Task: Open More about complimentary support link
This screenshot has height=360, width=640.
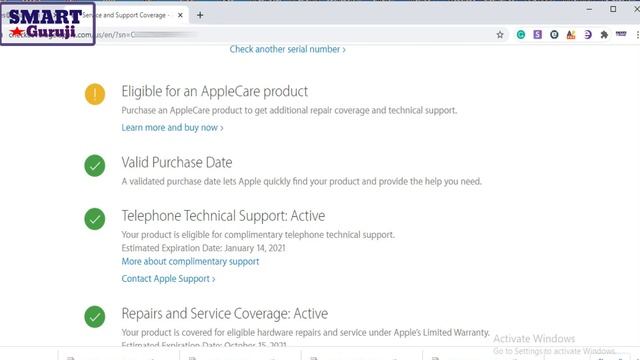Action: [x=190, y=262]
